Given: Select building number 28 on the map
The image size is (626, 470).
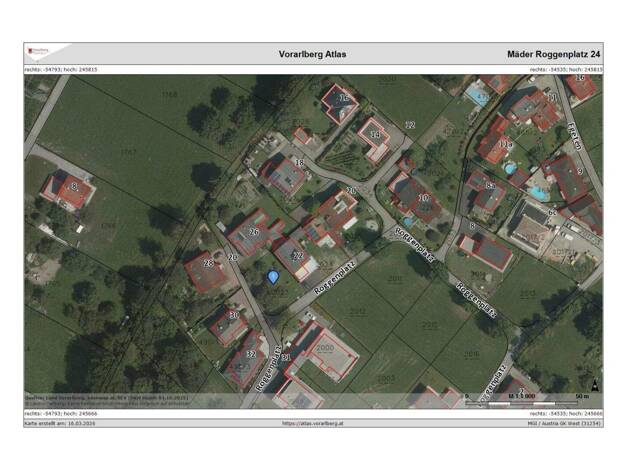Looking at the screenshot, I should coord(208,264).
